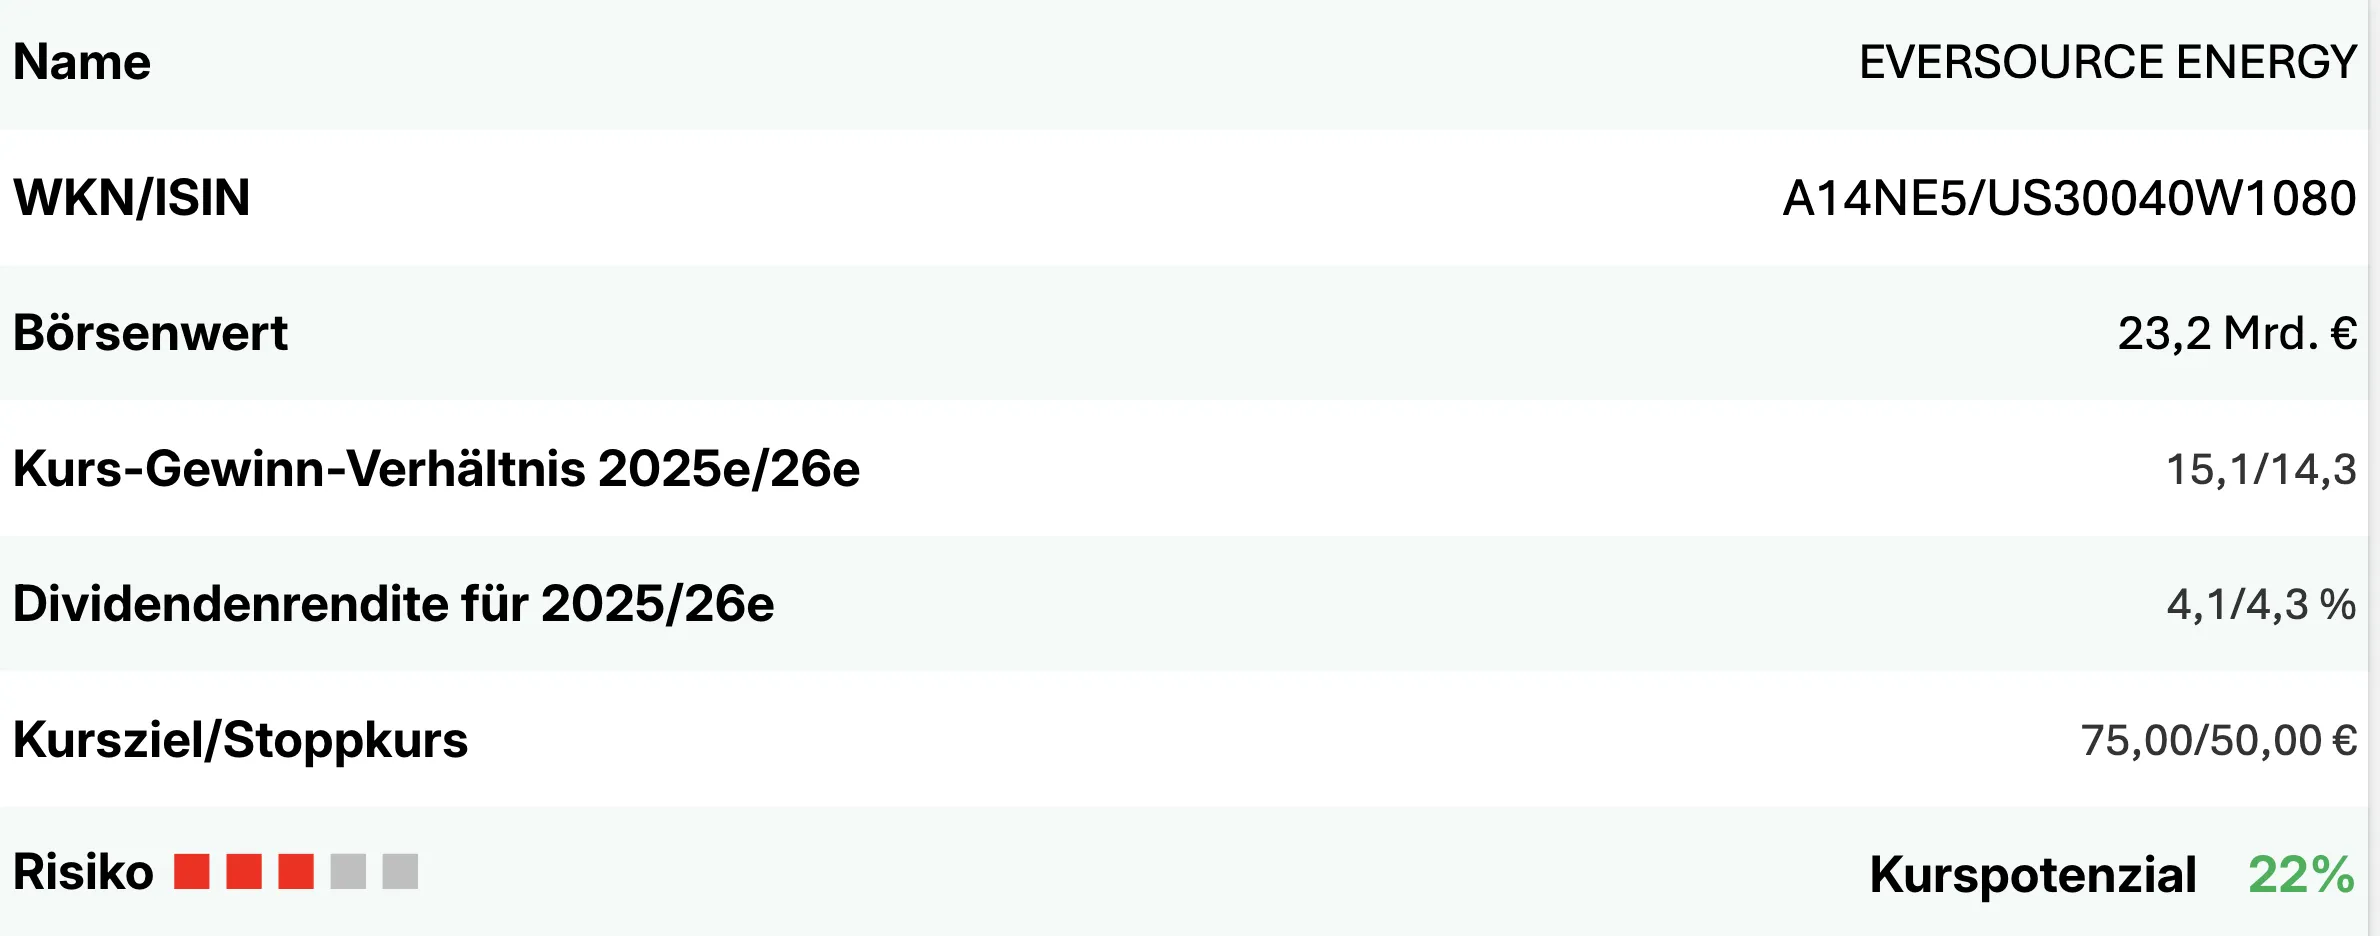The image size is (2380, 936).
Task: Click the 15,1/14,3 ratio value
Action: (x=2261, y=469)
